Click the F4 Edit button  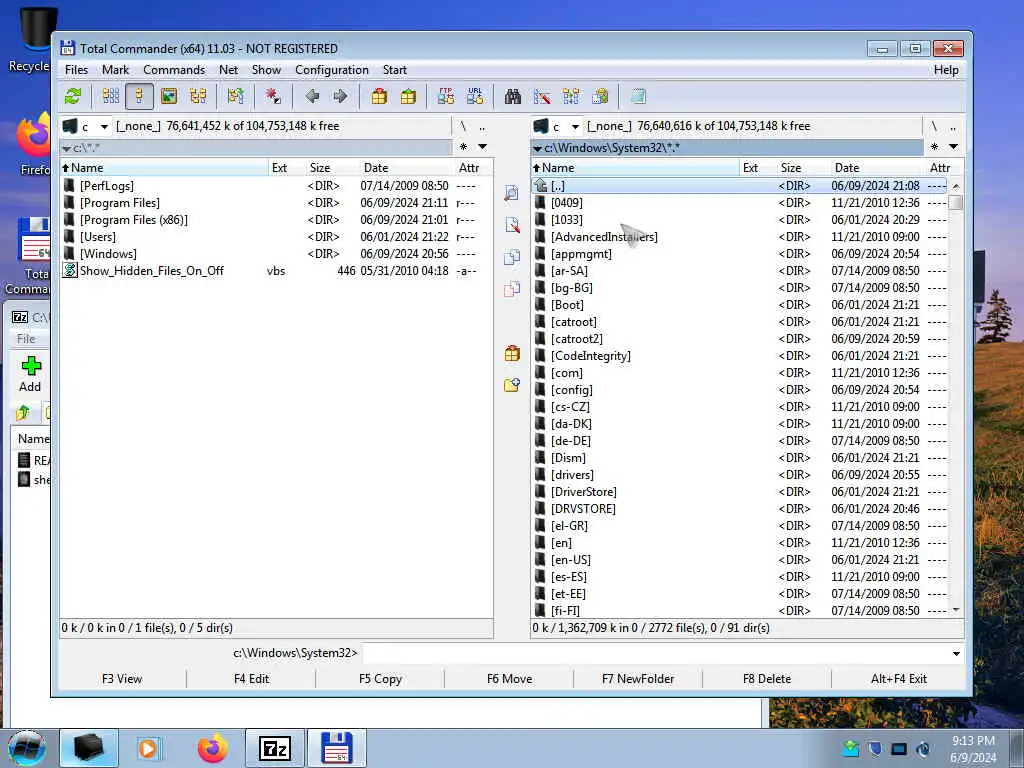251,679
